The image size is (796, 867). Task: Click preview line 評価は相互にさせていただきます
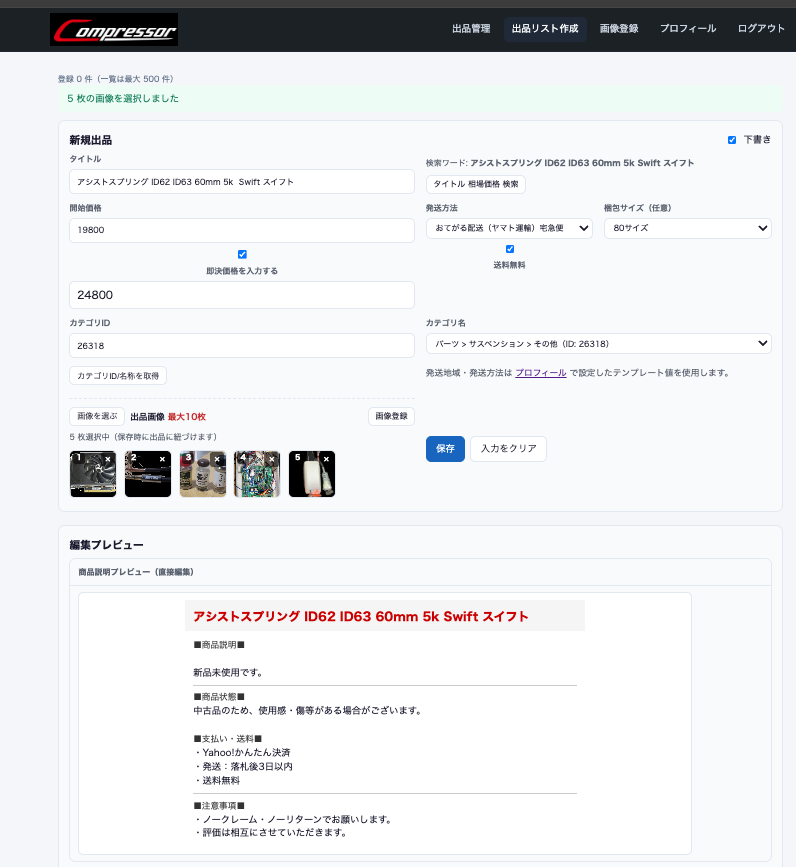coord(271,832)
